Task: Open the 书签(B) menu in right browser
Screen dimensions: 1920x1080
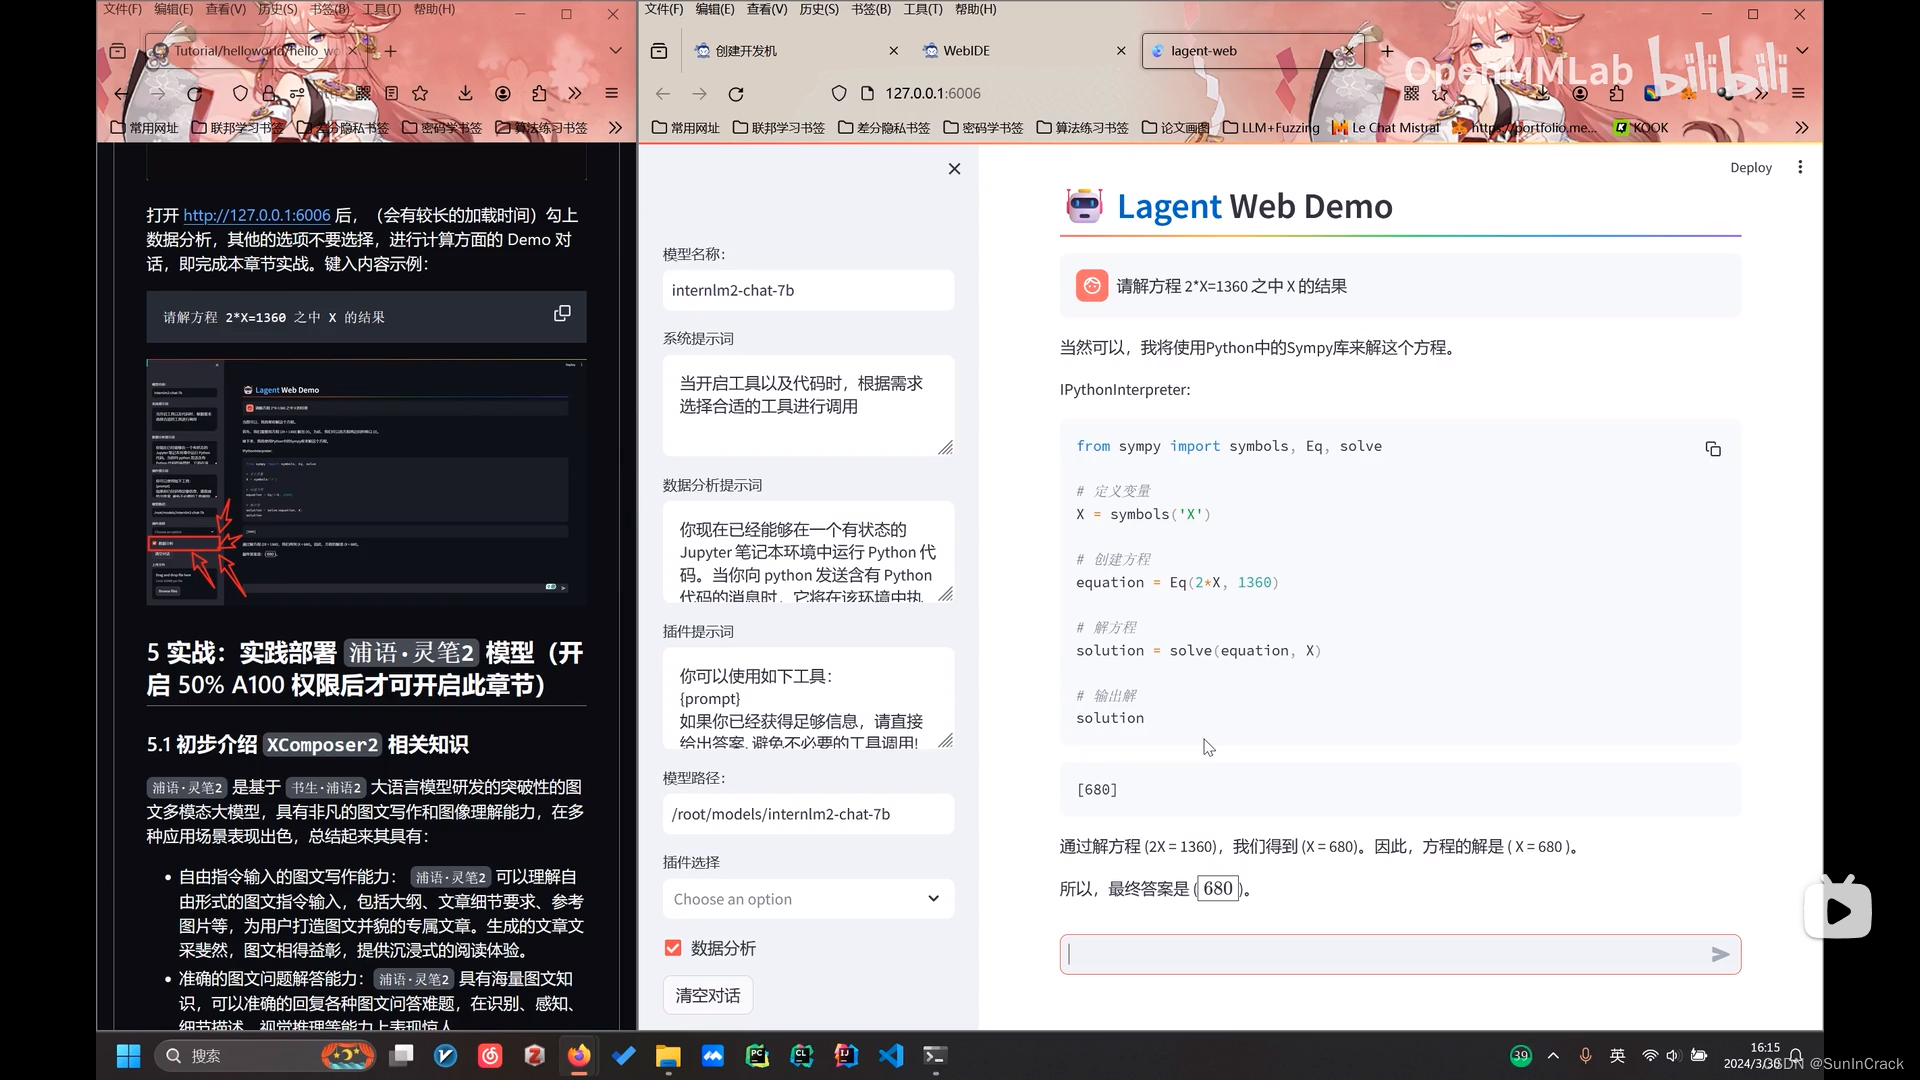Action: (x=870, y=9)
